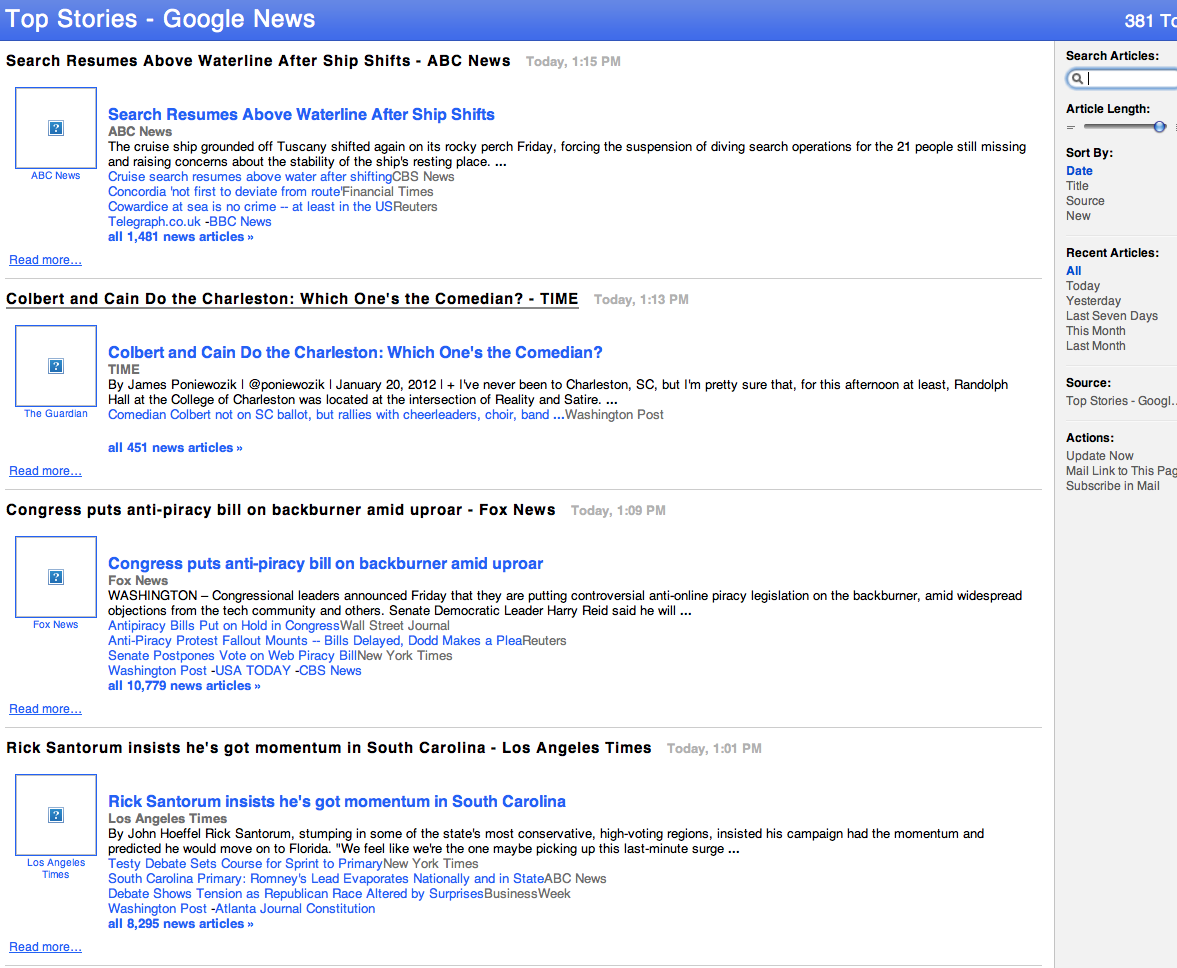1177x968 pixels.
Task: Open the Atlanta Journal Constitution link
Action: 295,909
